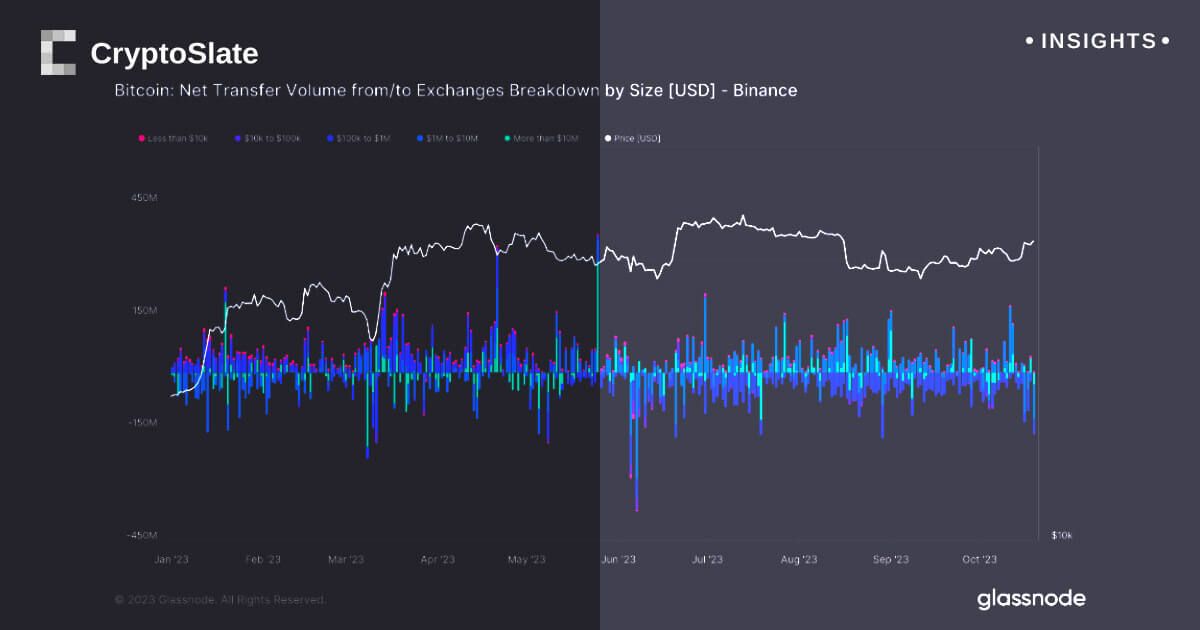The image size is (1200, 630).
Task: Select the chart title about Net Transfer Volume
Action: pos(456,90)
